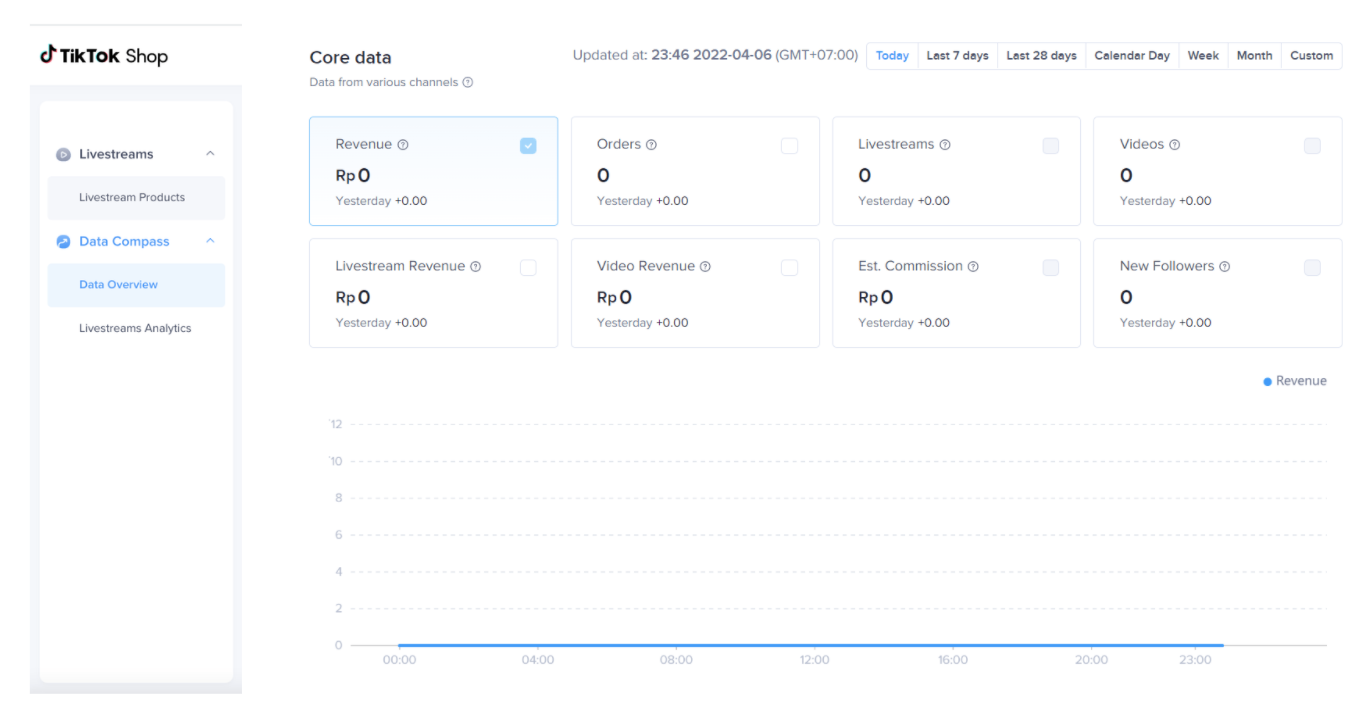Click the Livestreams sidebar icon

[x=63, y=154]
